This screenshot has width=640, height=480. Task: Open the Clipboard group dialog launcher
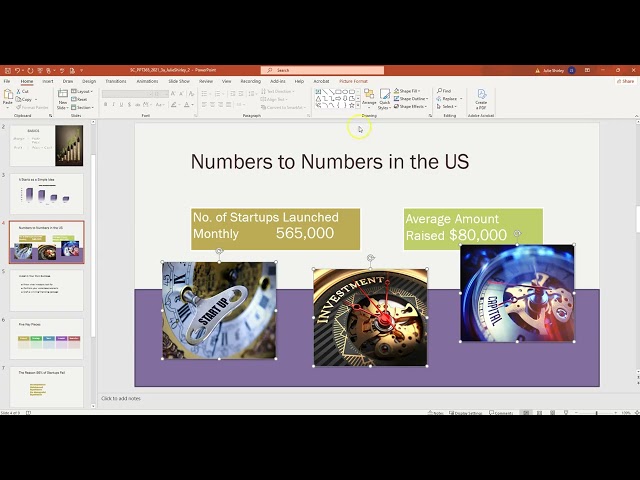(51, 116)
